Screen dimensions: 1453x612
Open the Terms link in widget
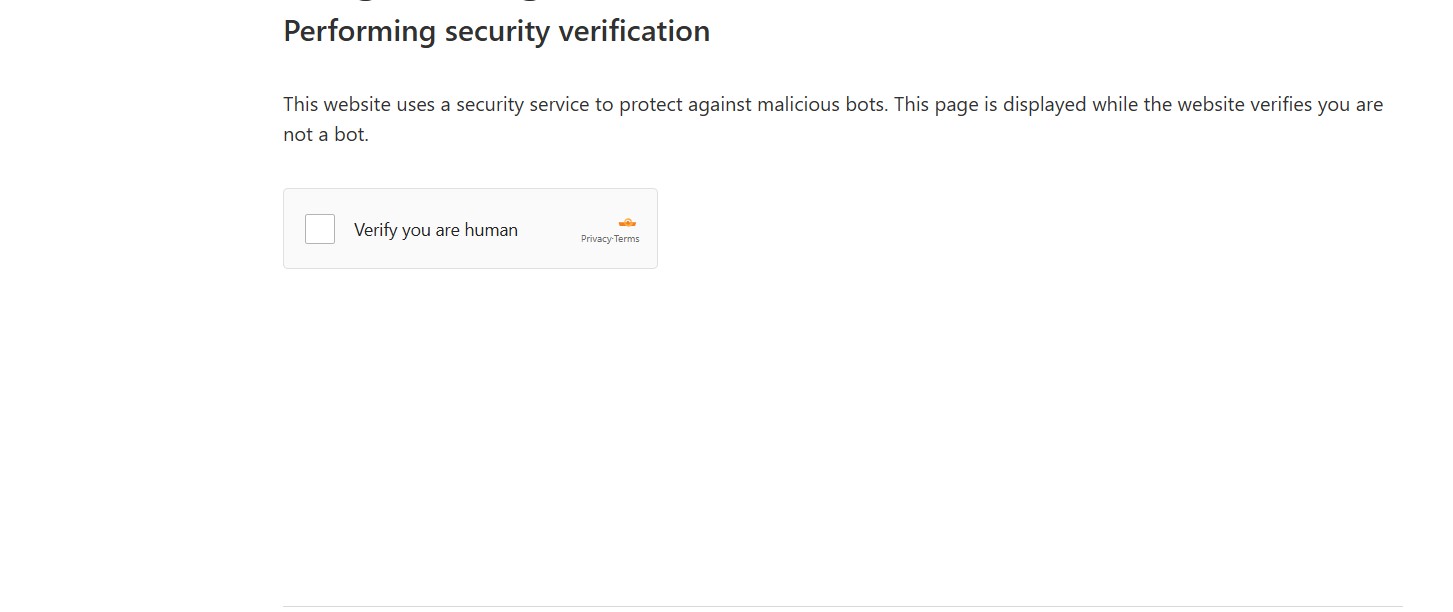[627, 239]
